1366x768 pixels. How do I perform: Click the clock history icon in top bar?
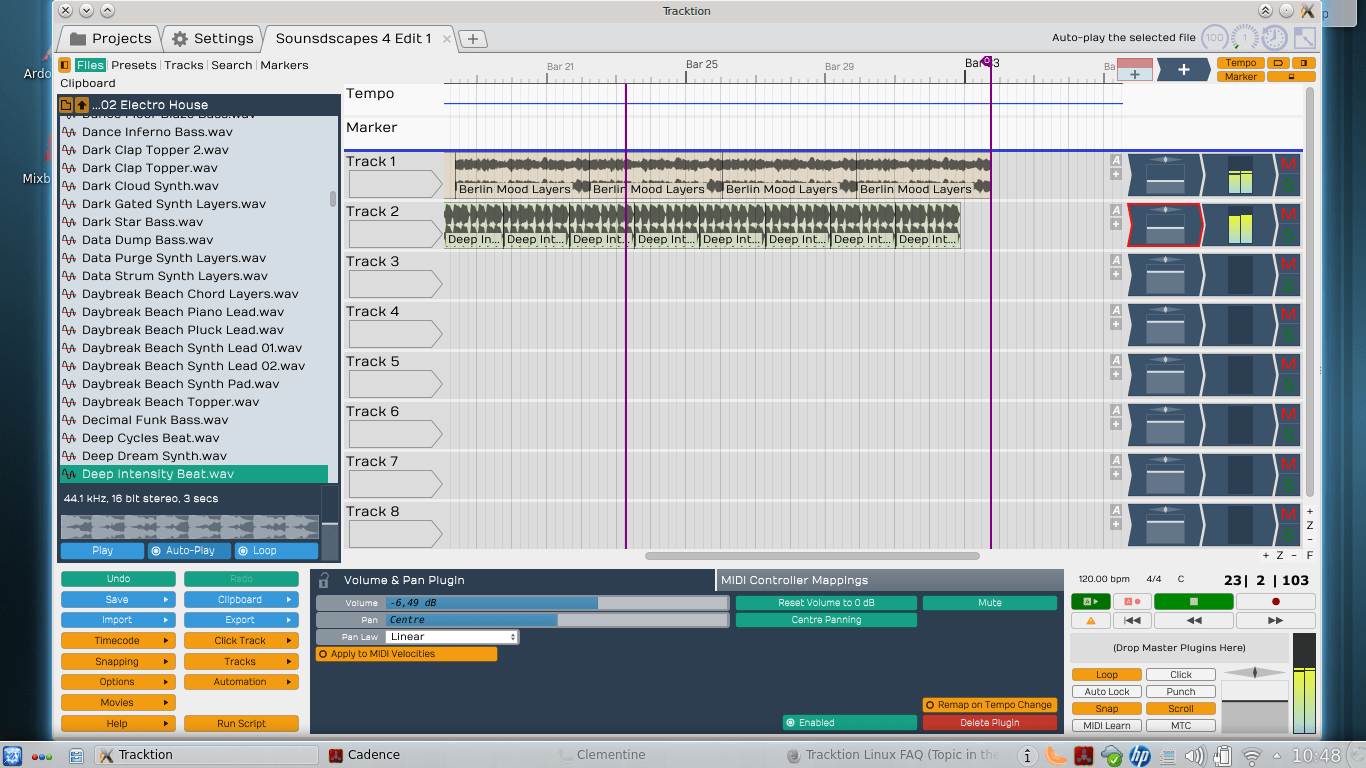[x=1274, y=38]
